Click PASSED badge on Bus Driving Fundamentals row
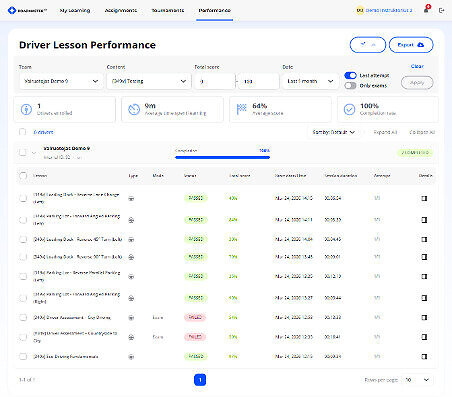 pos(196,357)
